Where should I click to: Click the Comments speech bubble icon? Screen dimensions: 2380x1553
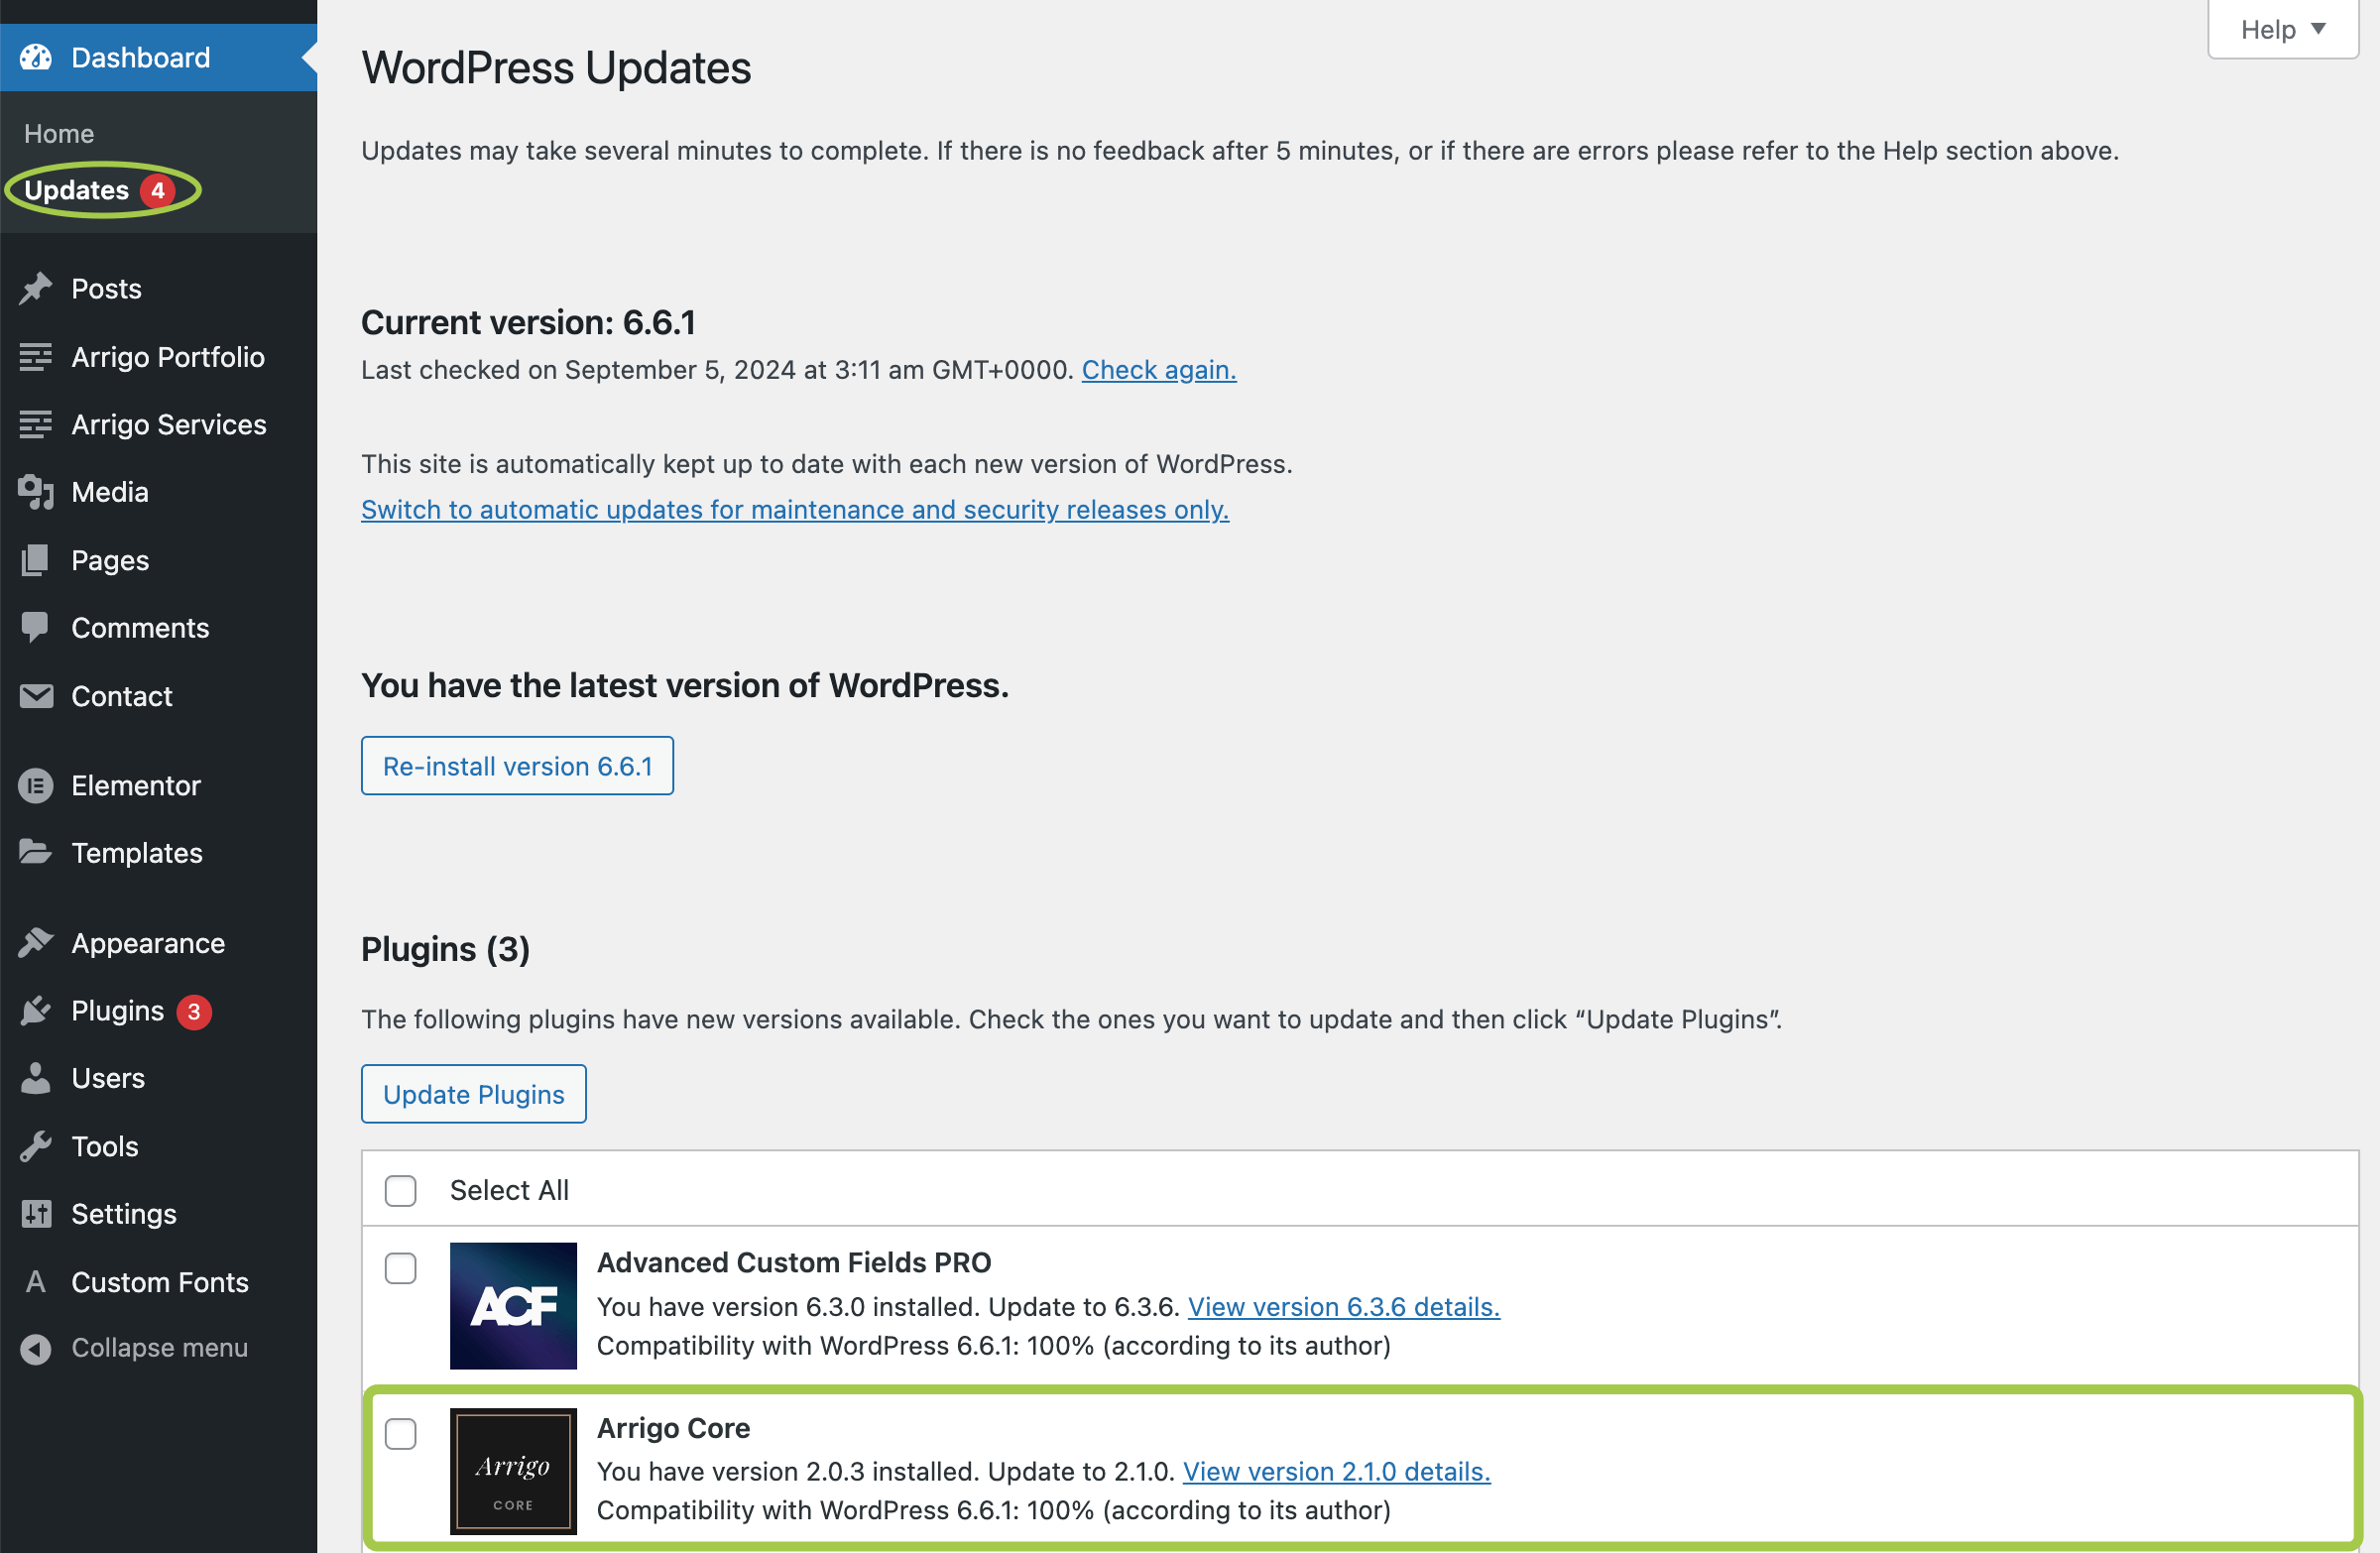[x=35, y=628]
